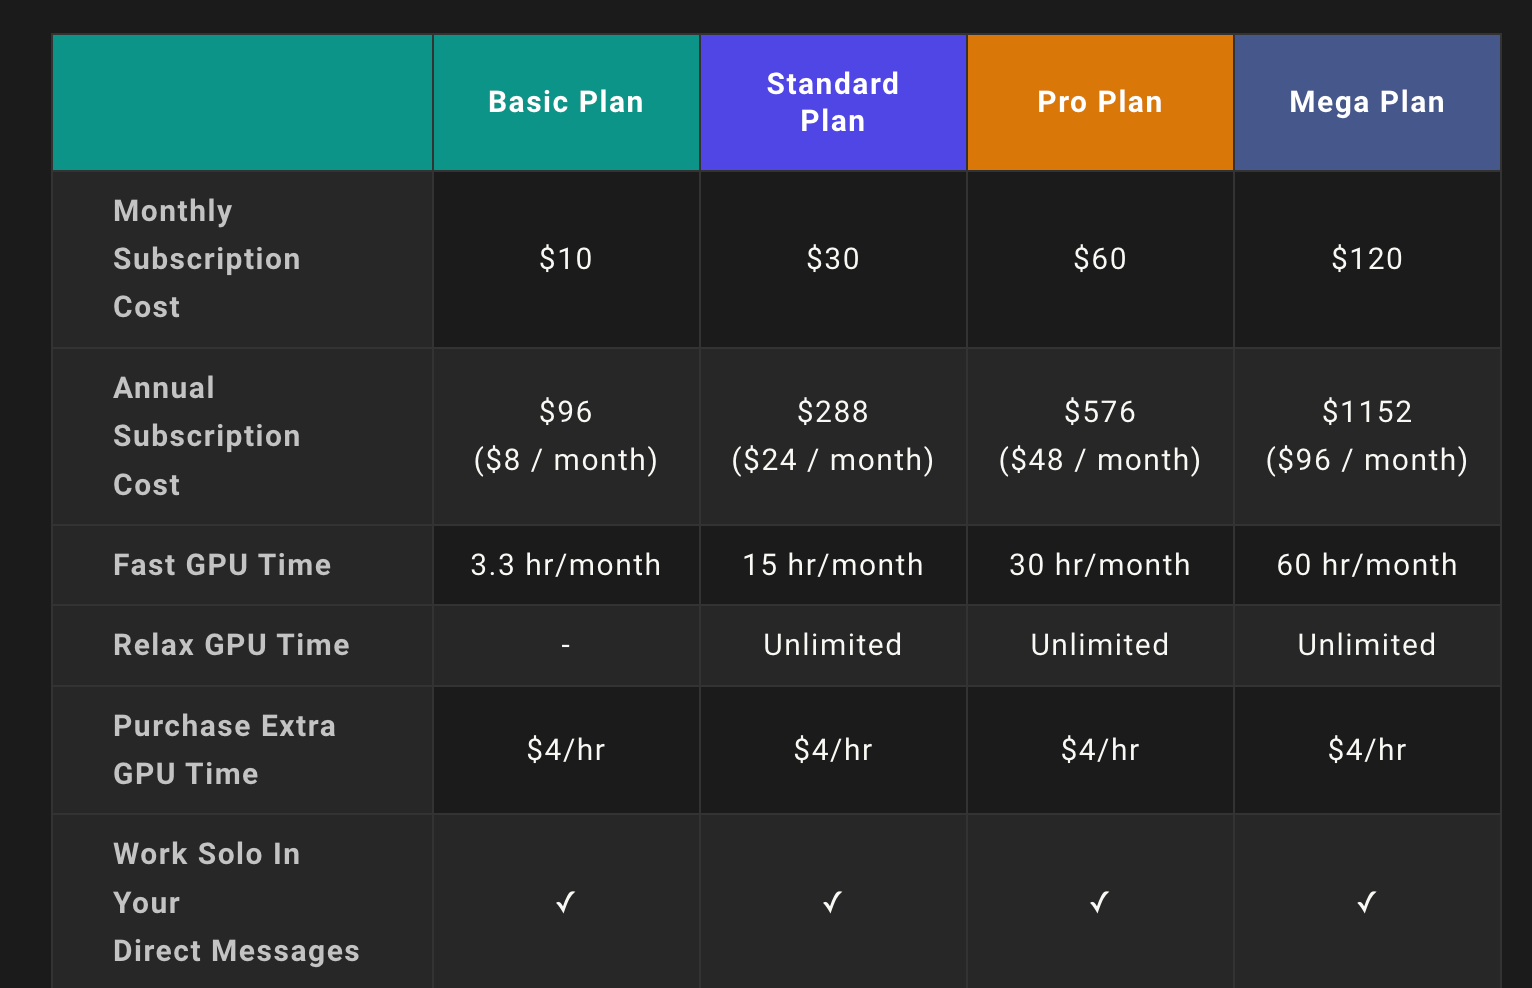This screenshot has width=1532, height=988.
Task: Click Unlimited under the Pro Plan
Action: click(1100, 645)
